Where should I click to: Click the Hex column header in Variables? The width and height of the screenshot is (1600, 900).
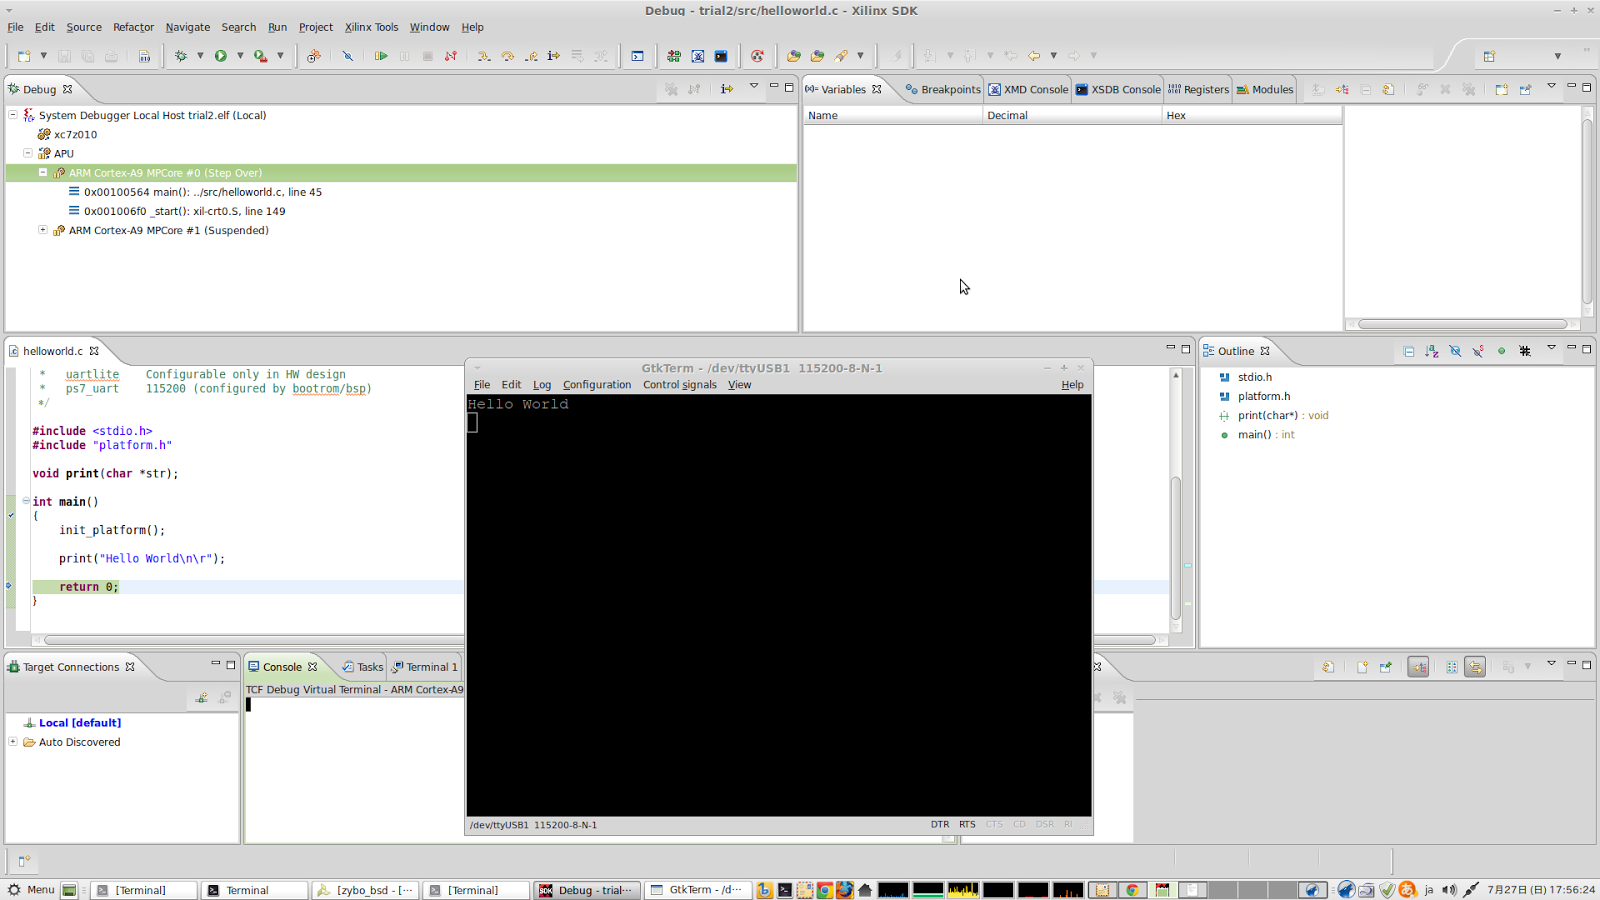[x=1252, y=115]
